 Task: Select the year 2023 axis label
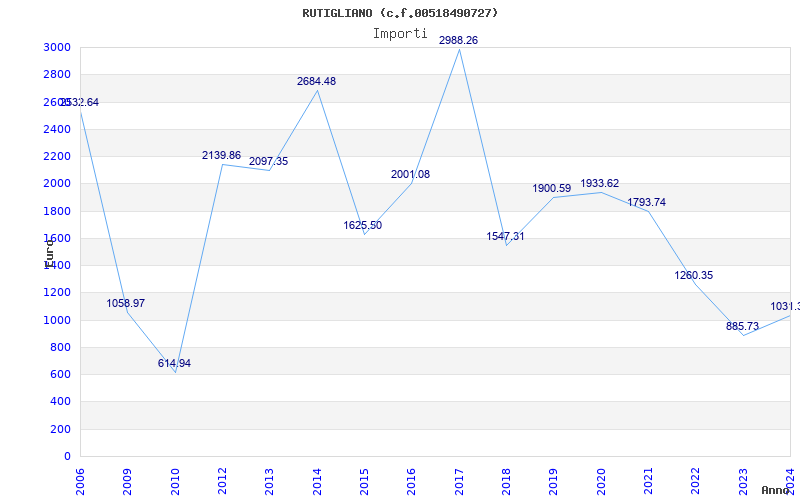pyautogui.click(x=743, y=482)
